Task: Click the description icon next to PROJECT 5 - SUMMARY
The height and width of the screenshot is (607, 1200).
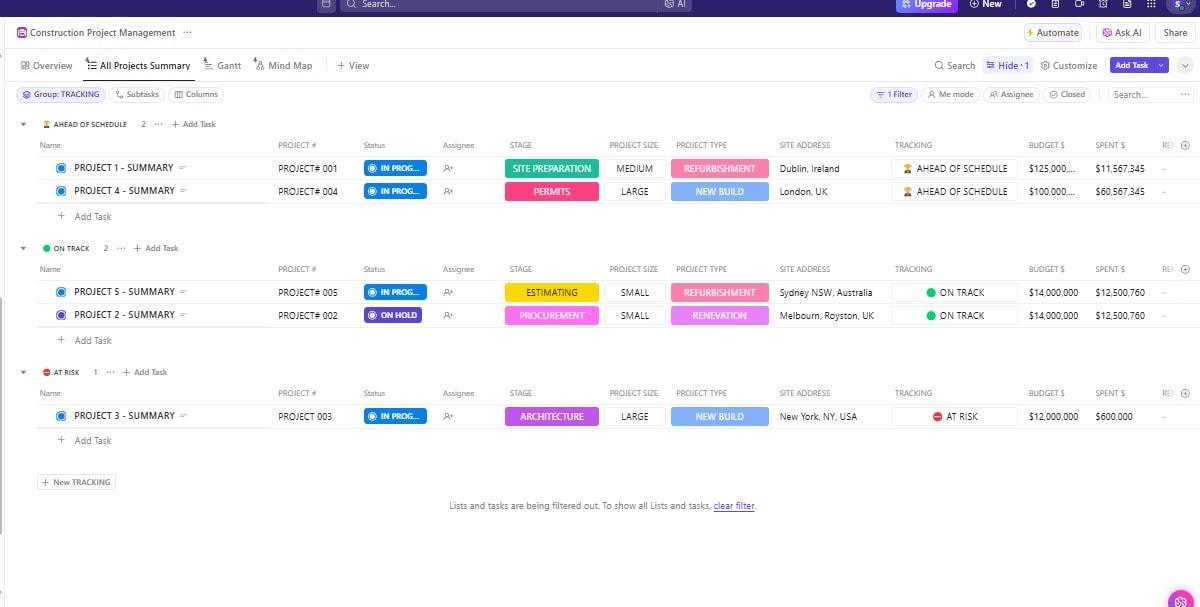Action: (183, 292)
